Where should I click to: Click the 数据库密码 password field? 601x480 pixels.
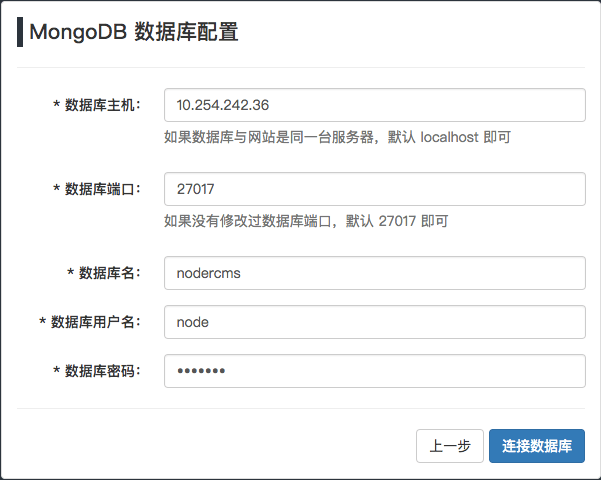374,371
